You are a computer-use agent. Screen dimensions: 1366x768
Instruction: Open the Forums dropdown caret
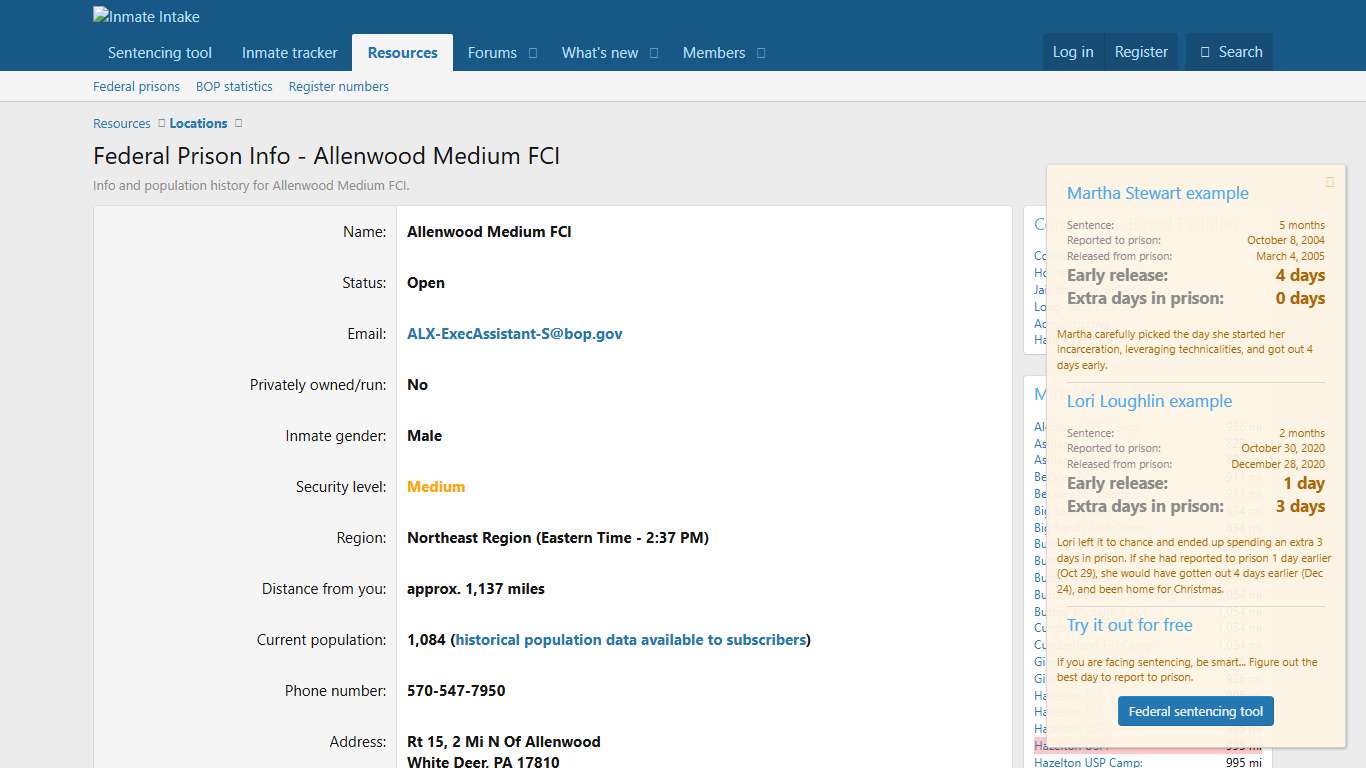(x=532, y=53)
